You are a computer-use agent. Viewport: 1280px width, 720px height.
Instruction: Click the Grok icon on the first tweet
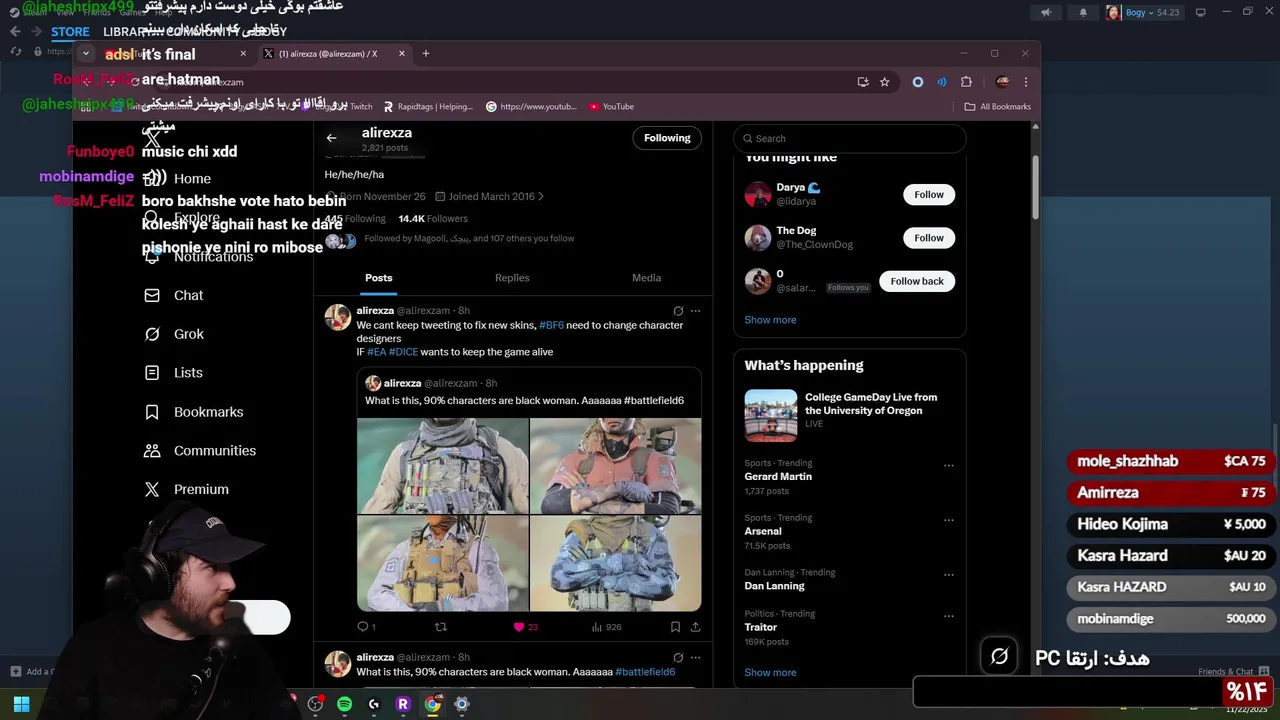pos(678,311)
